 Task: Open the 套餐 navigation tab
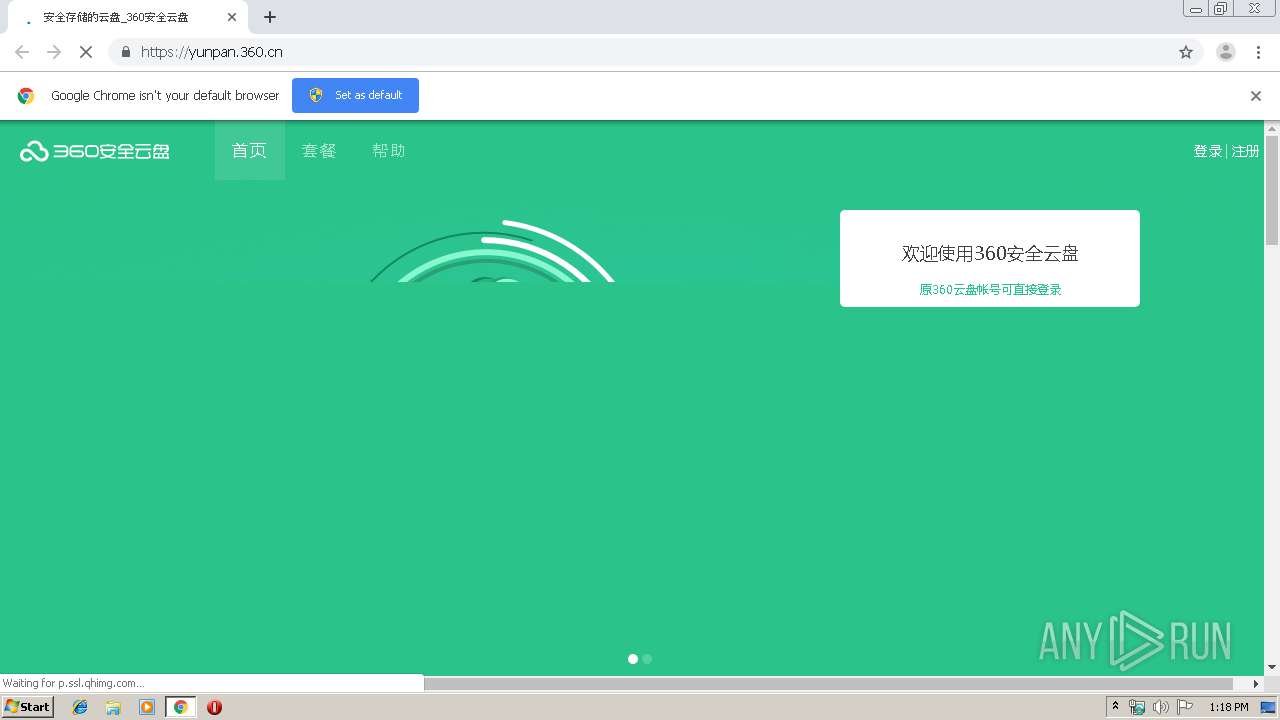point(319,151)
